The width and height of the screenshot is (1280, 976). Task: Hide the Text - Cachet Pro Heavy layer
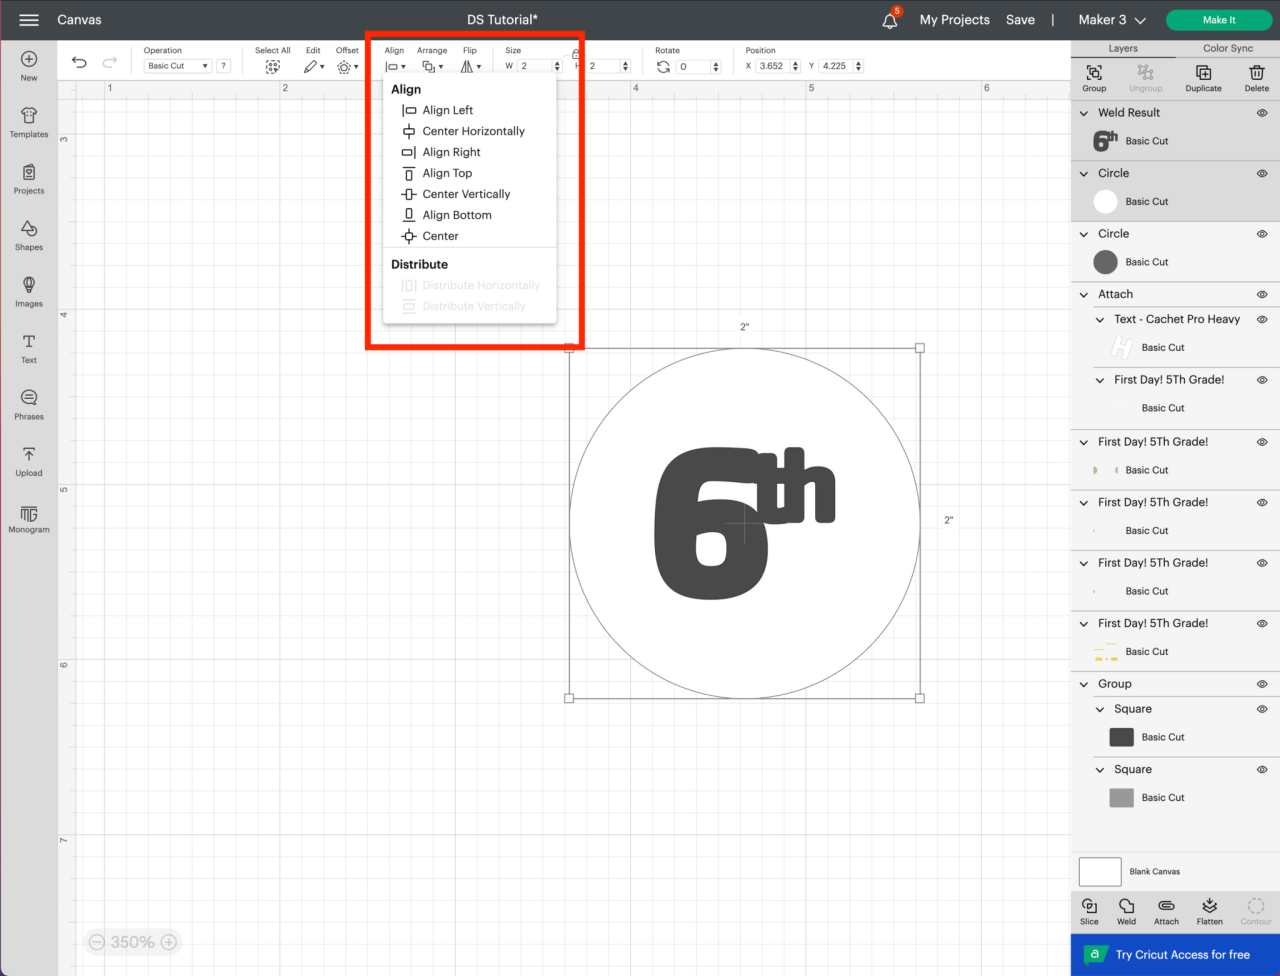[1261, 319]
